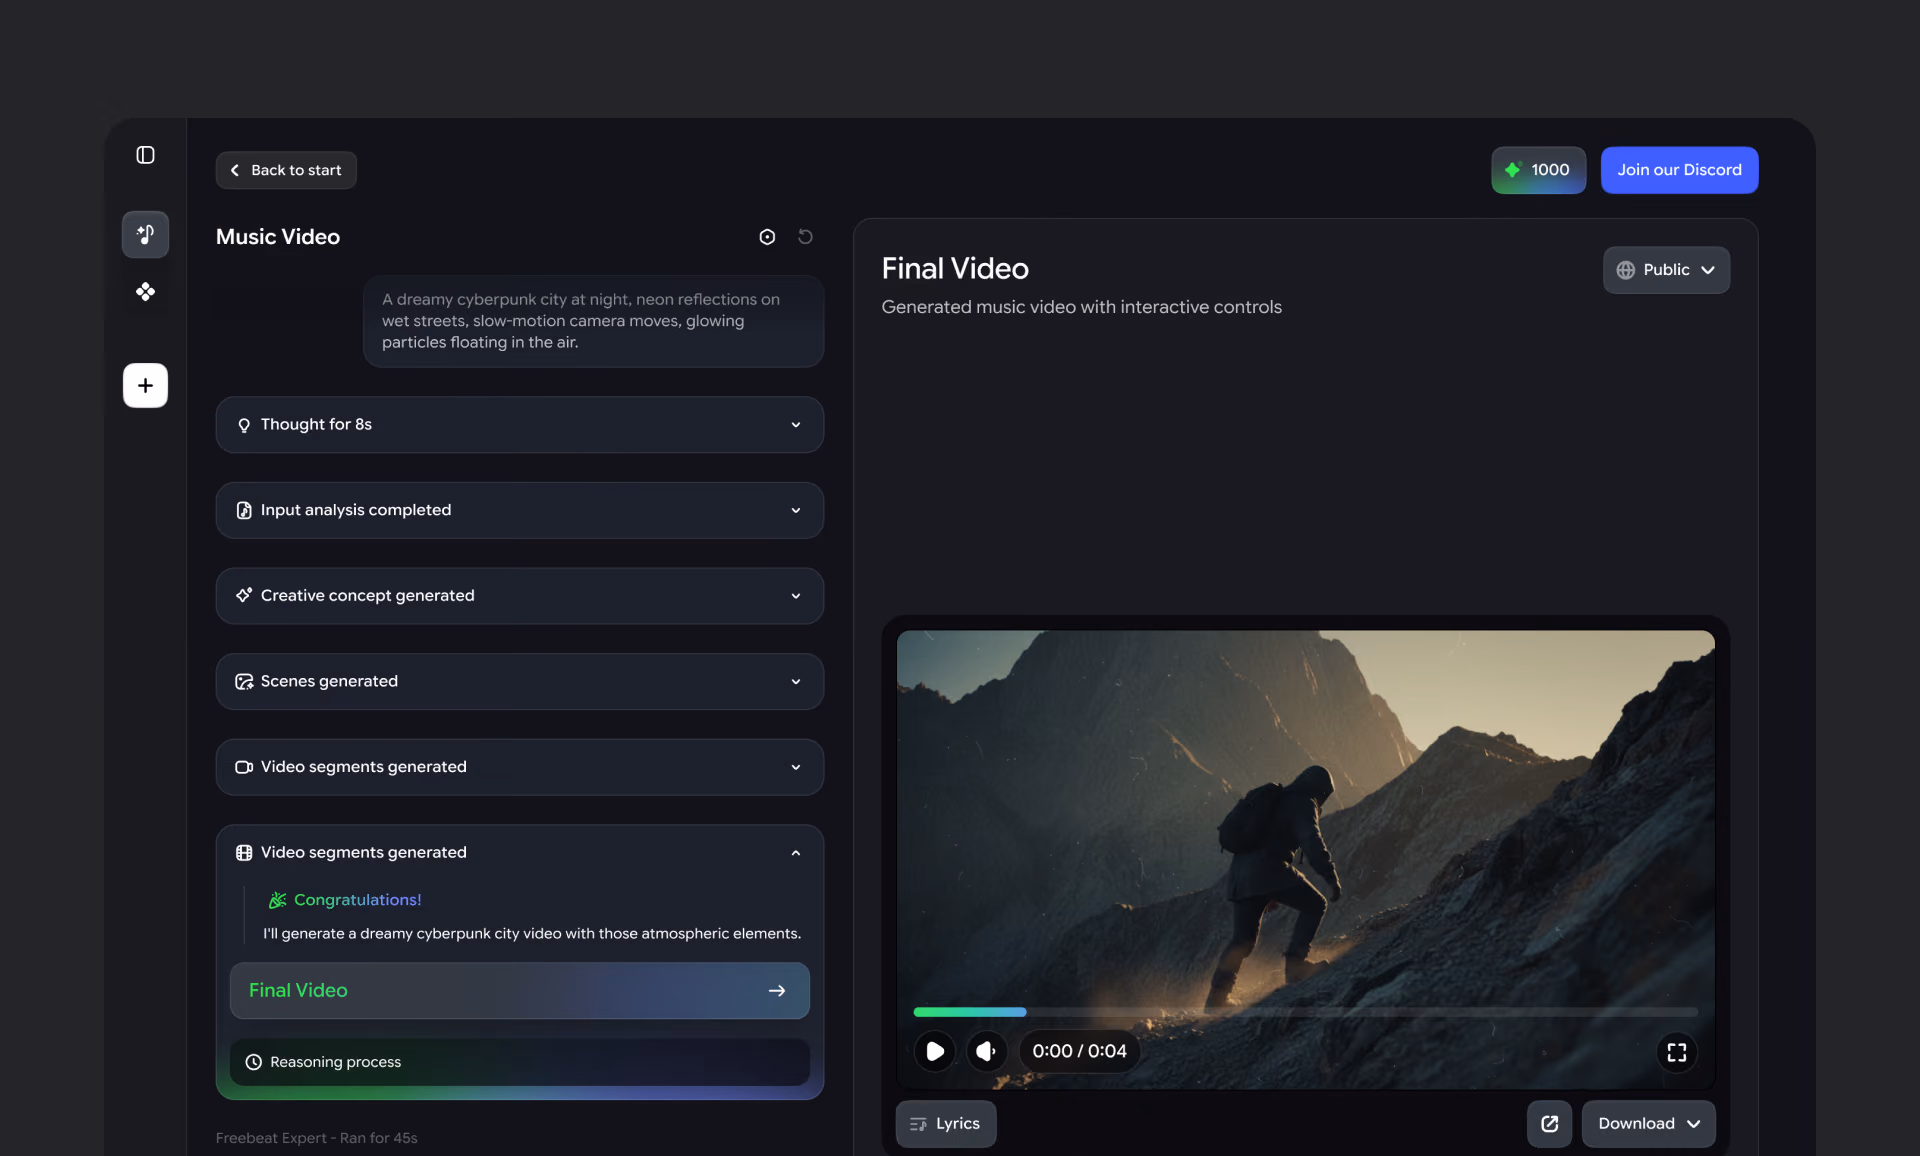
Task: Expand the Scenes generated section
Action: coord(520,682)
